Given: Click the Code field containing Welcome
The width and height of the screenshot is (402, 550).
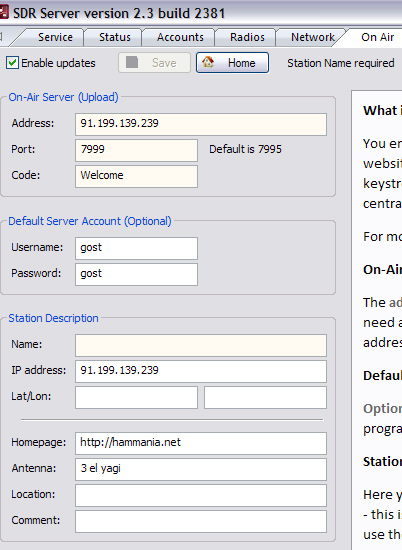Looking at the screenshot, I should [x=136, y=176].
